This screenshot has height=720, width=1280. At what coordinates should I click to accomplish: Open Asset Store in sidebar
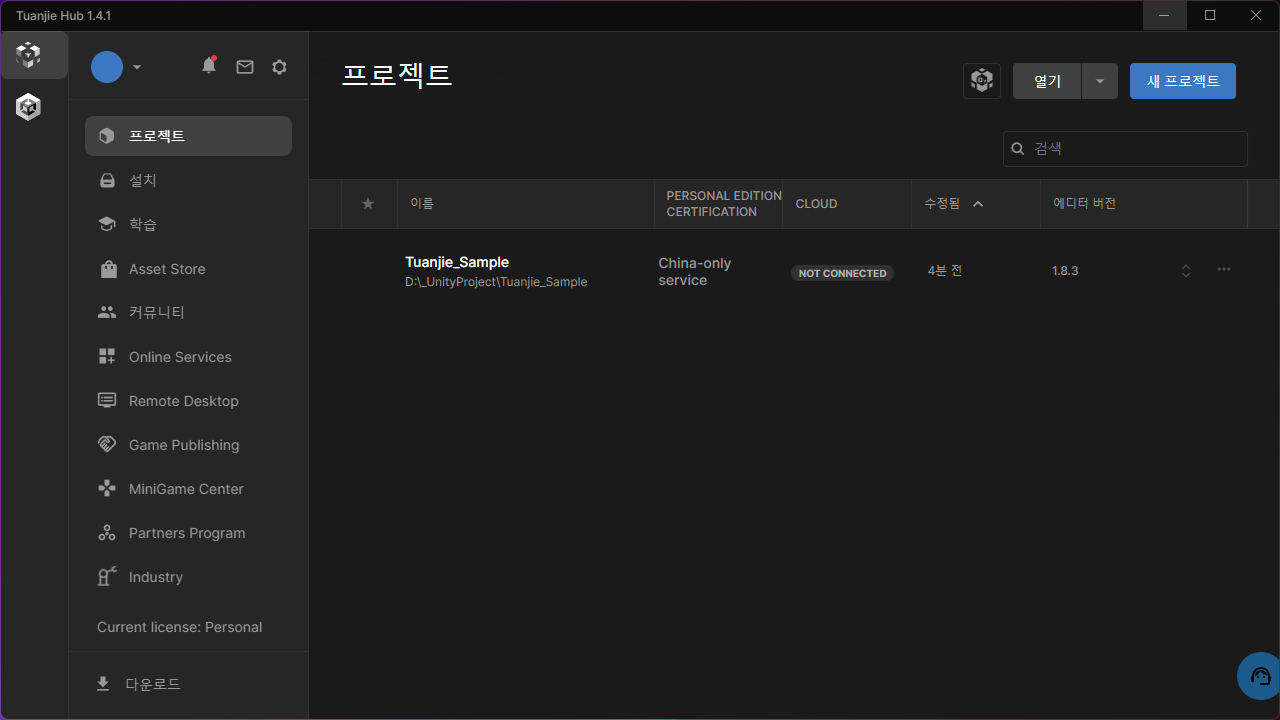coord(188,269)
